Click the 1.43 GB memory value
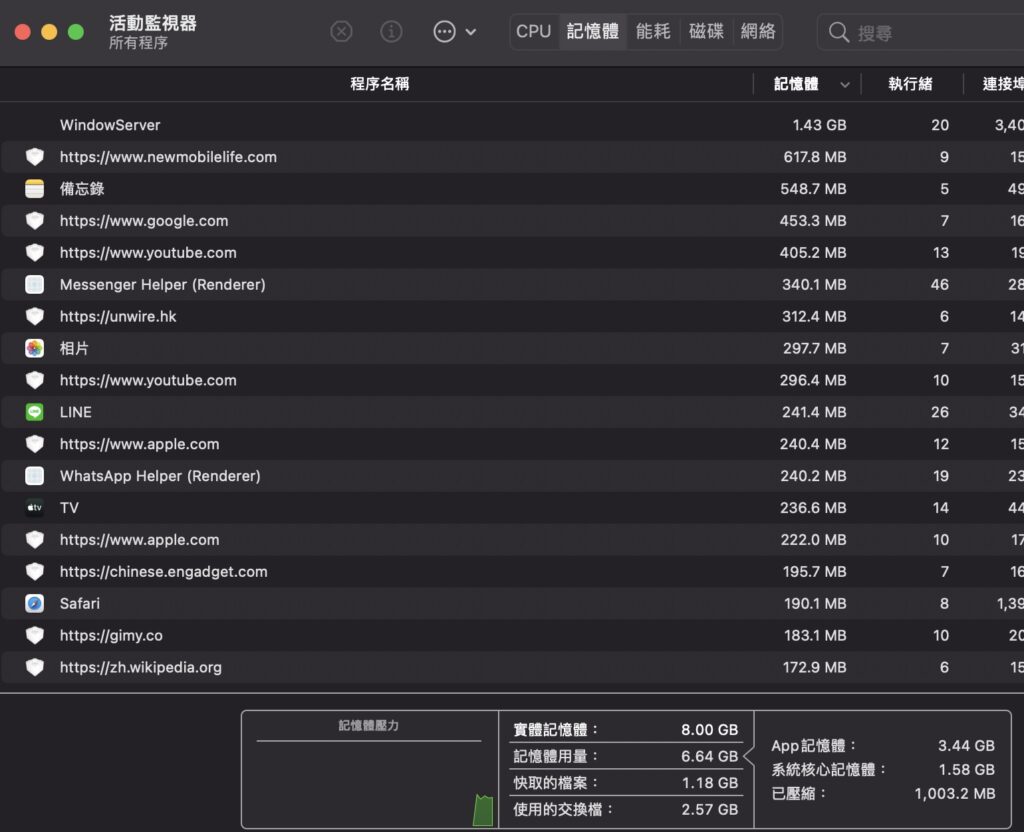The height and width of the screenshot is (832, 1024). tap(819, 125)
